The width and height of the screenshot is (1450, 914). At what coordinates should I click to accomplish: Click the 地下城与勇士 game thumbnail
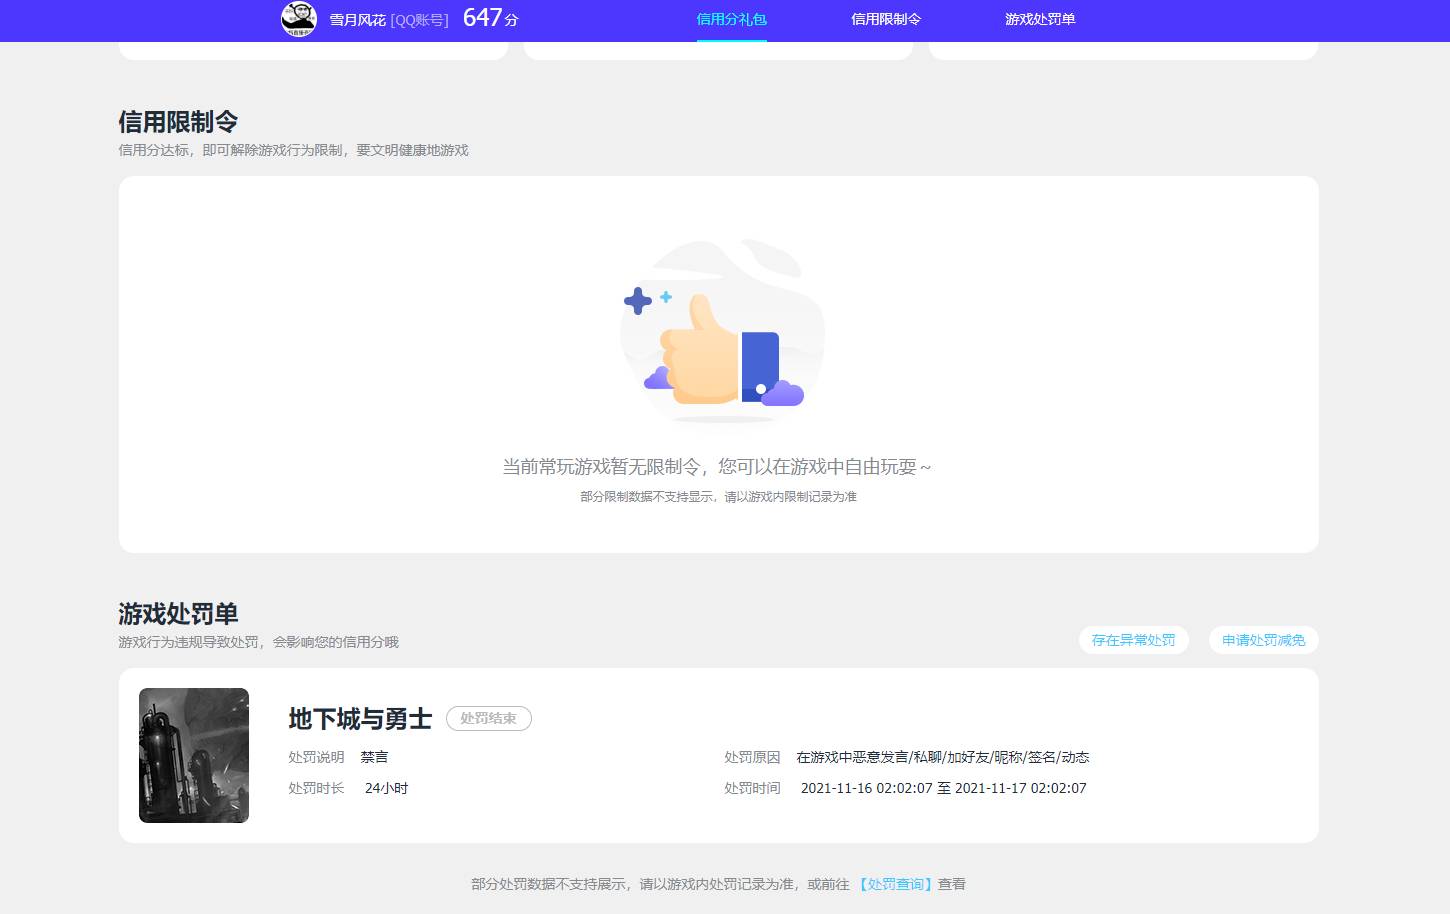[x=193, y=755]
